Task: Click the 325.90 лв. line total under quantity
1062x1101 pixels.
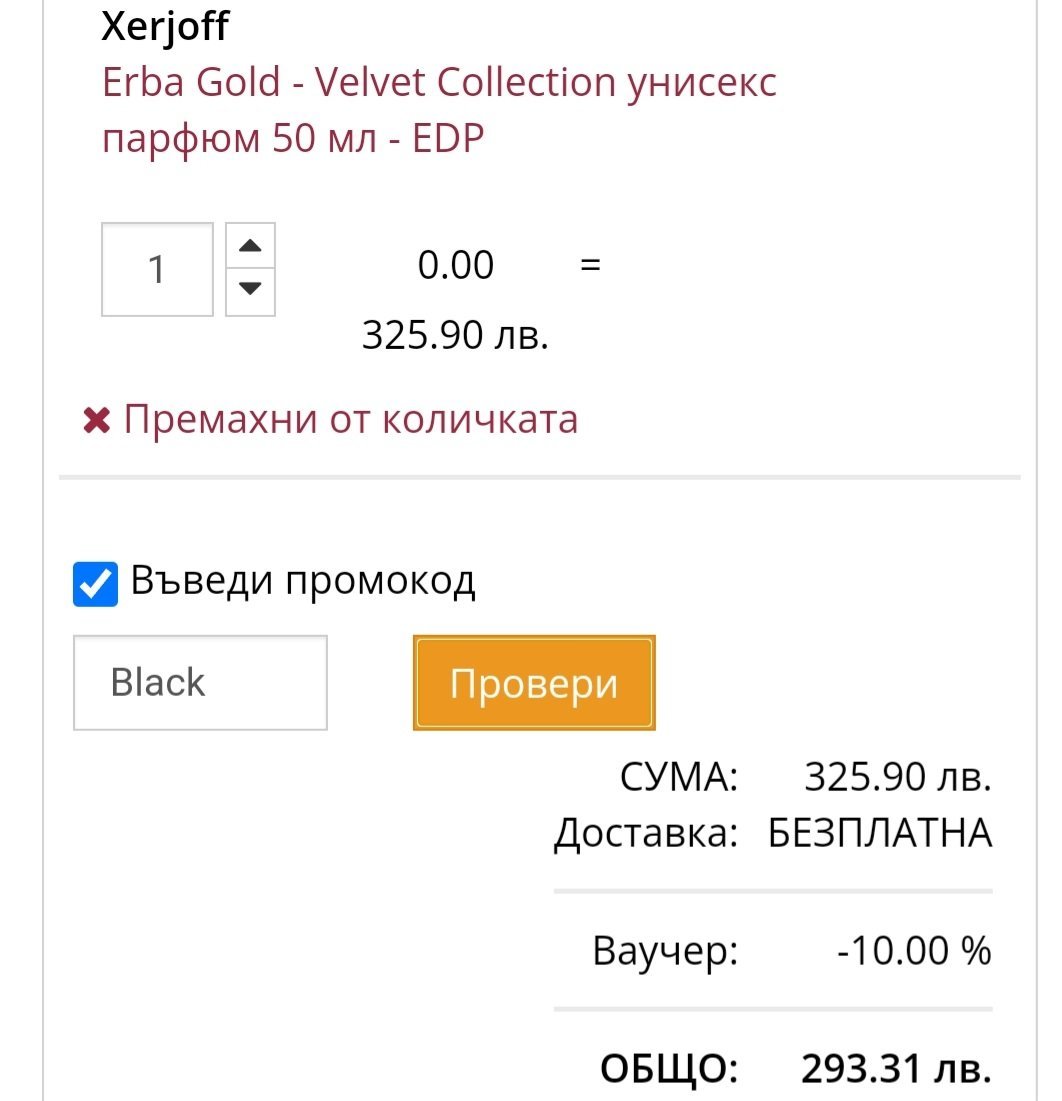Action: (x=455, y=335)
